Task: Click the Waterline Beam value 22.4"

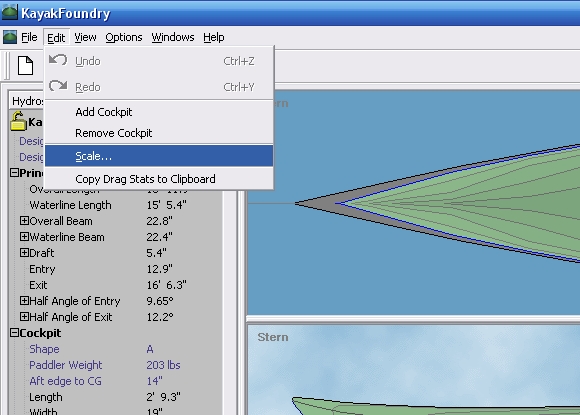Action: [x=159, y=237]
